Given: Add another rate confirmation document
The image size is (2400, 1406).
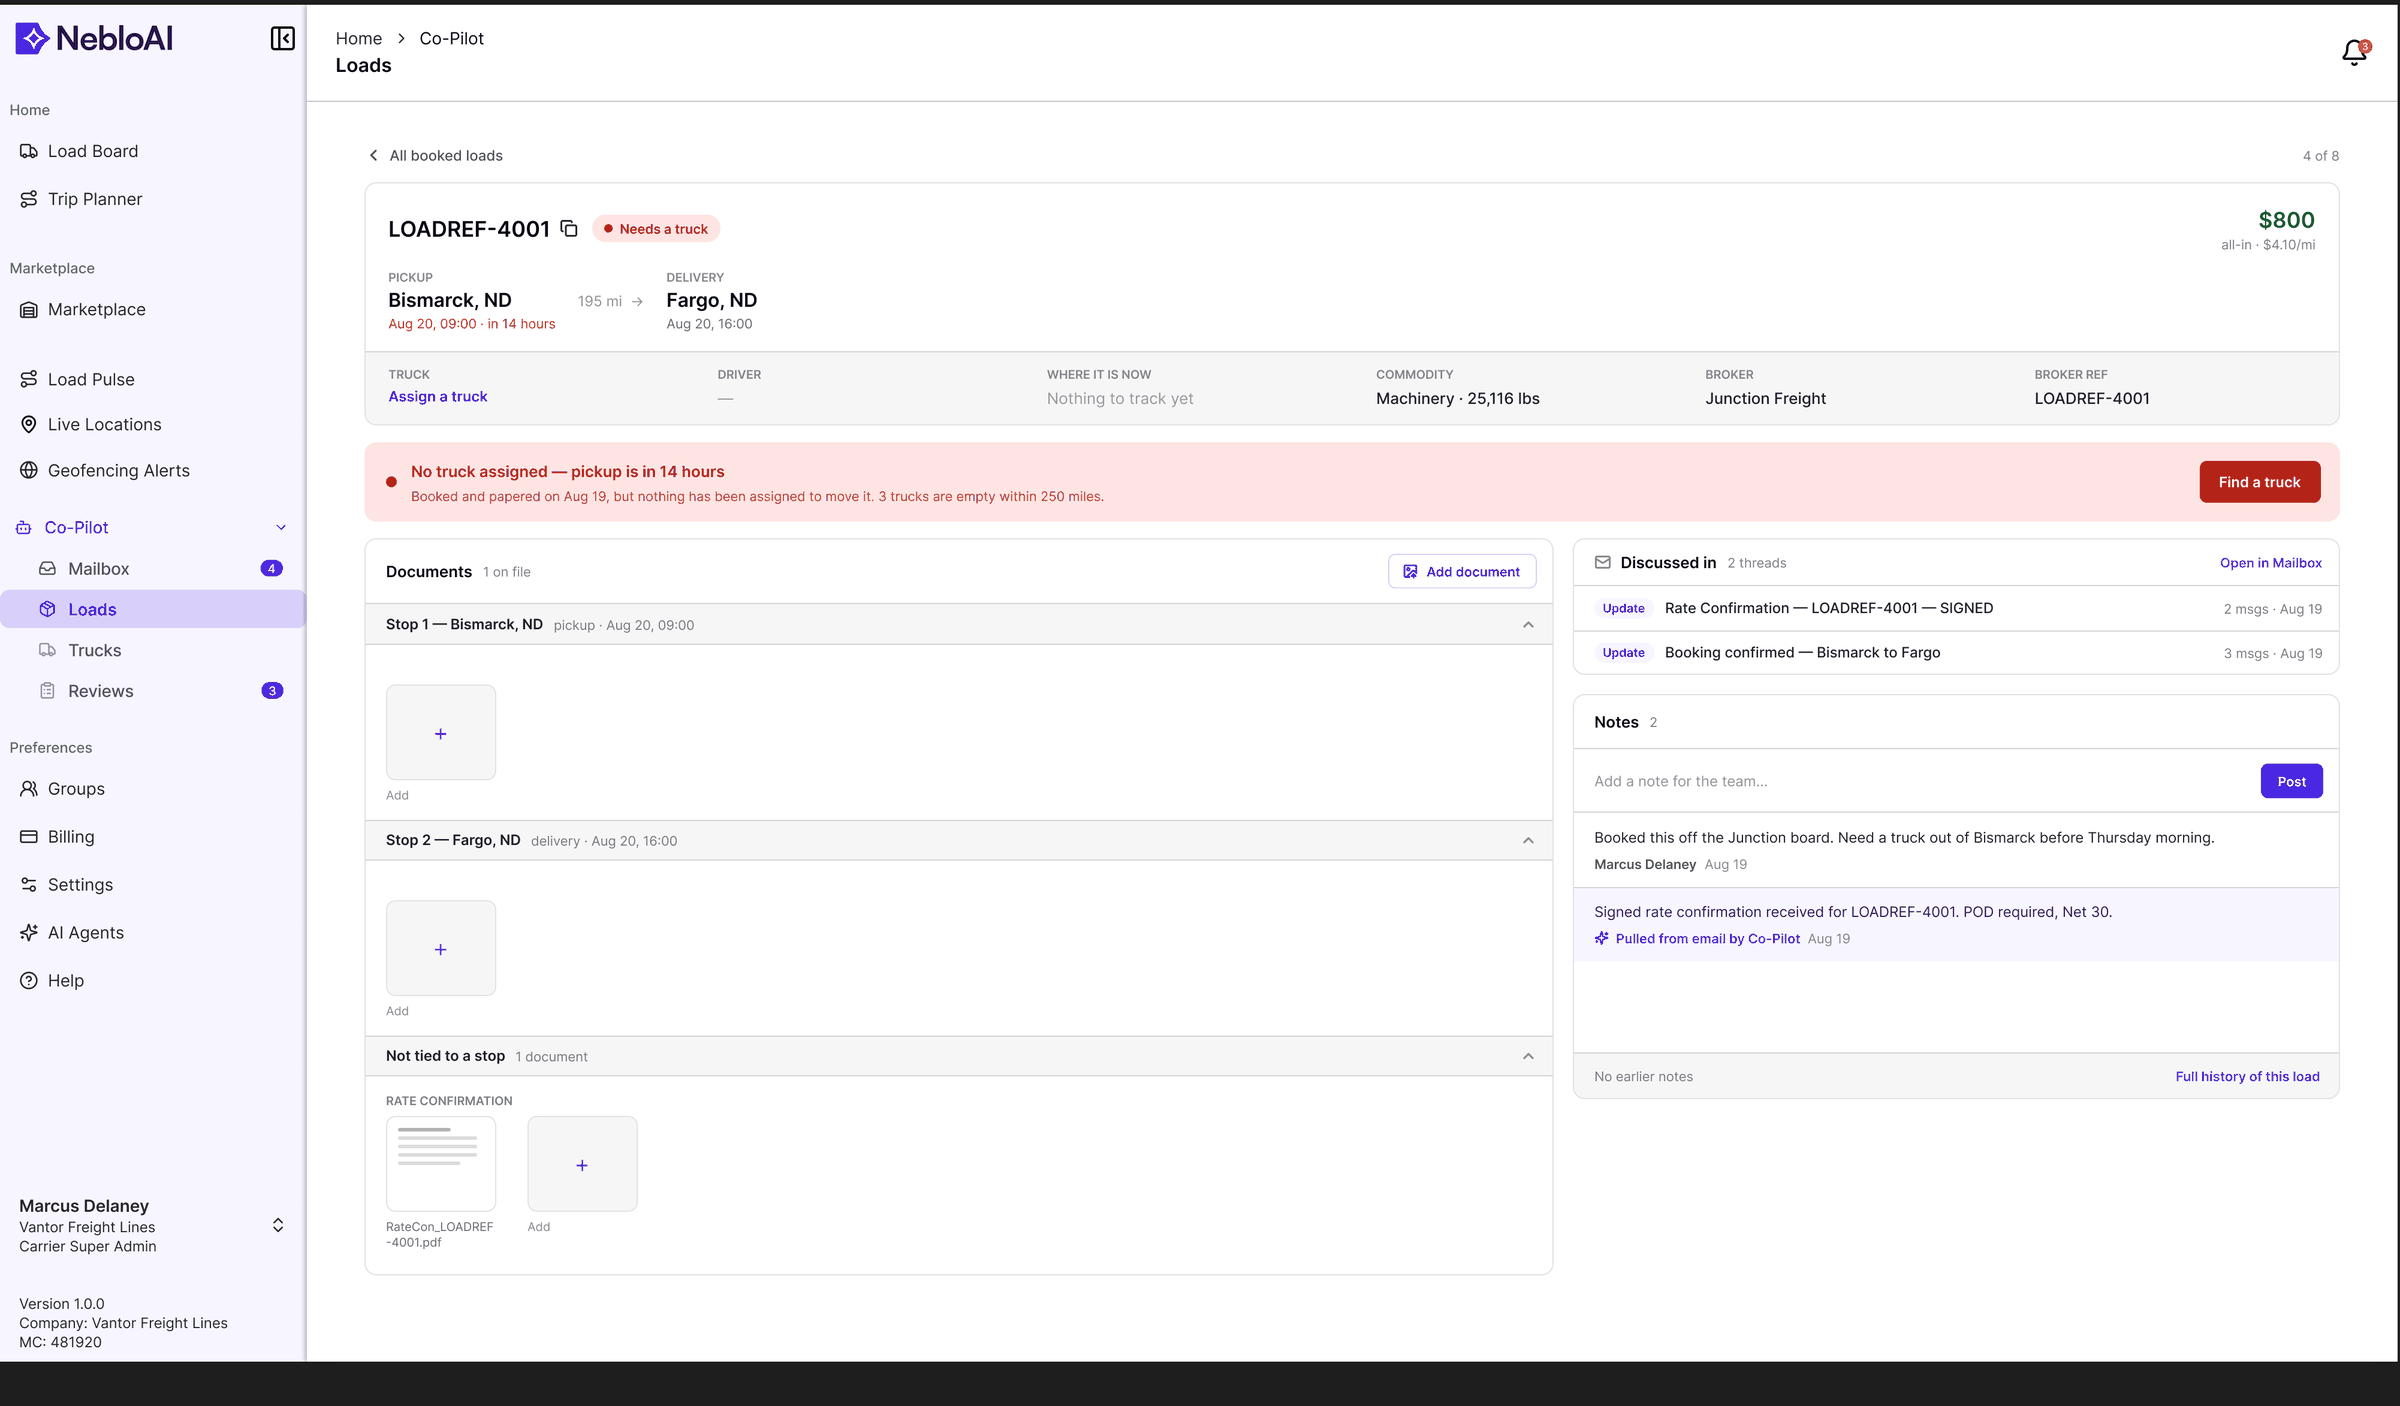Looking at the screenshot, I should coord(582,1164).
